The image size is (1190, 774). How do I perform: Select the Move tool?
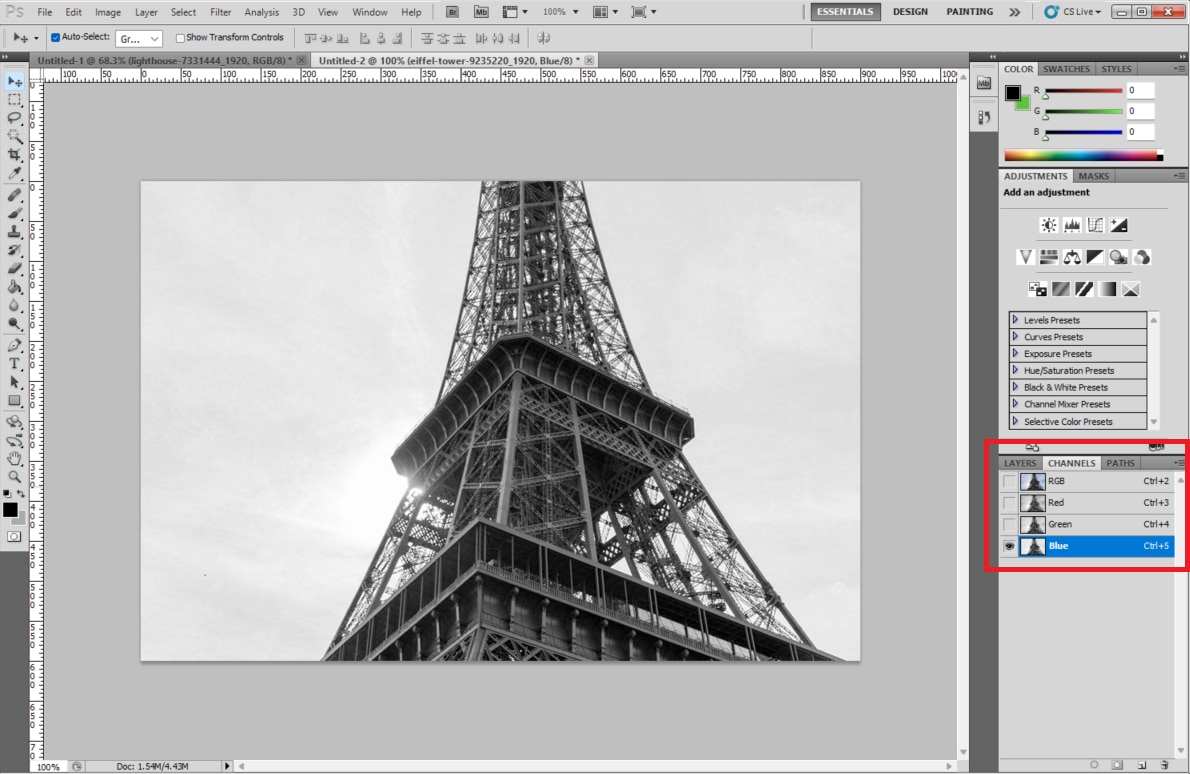tap(14, 82)
